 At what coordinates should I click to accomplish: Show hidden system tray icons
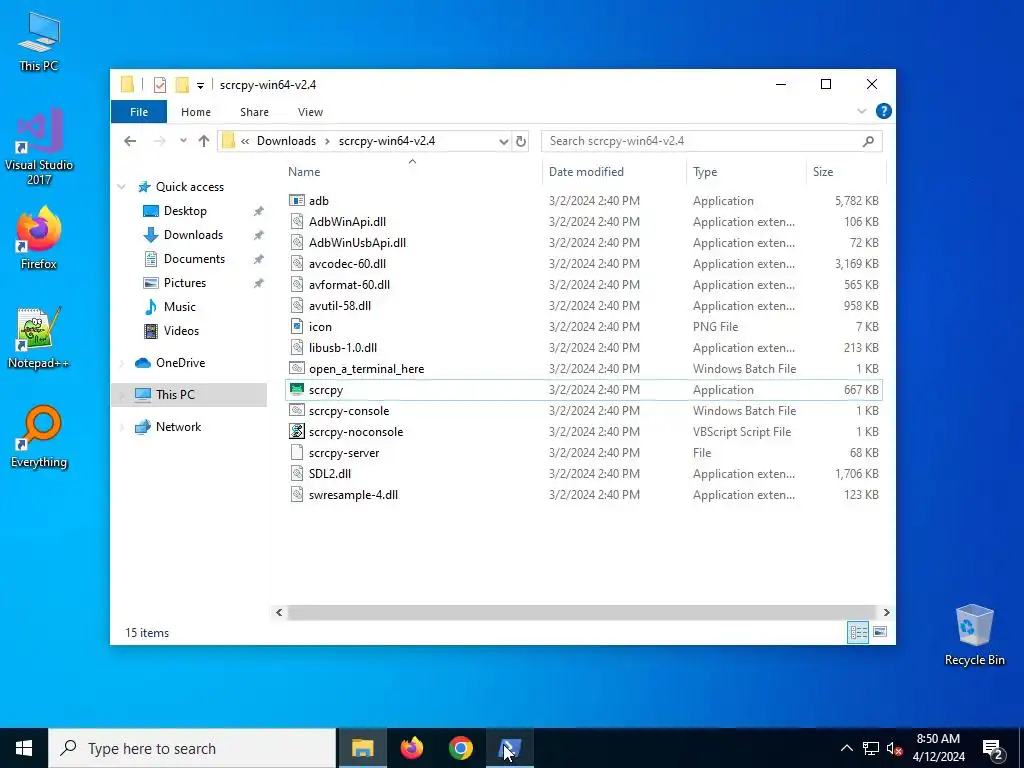pyautogui.click(x=846, y=748)
